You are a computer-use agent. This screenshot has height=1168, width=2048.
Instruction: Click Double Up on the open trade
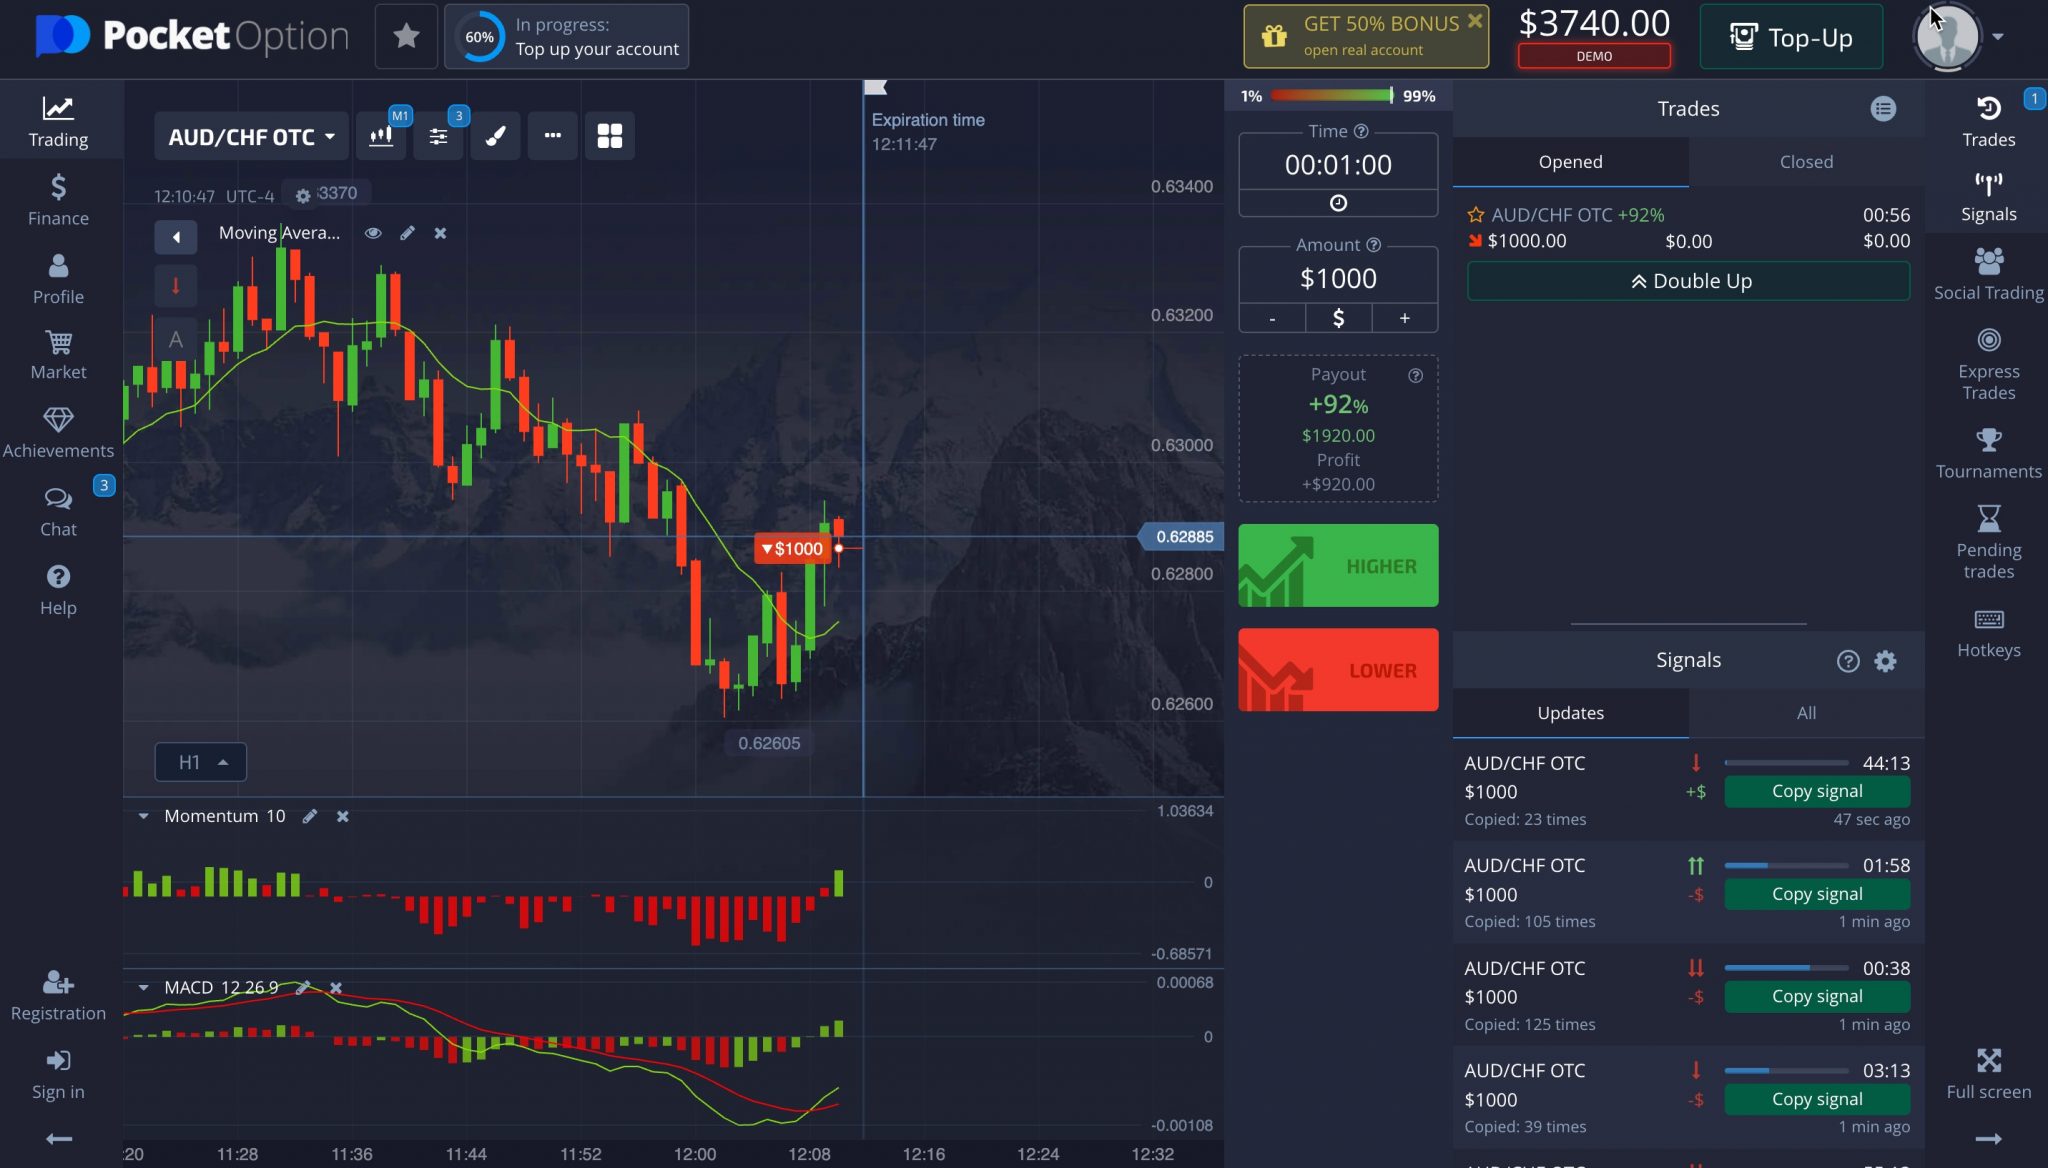(x=1687, y=281)
